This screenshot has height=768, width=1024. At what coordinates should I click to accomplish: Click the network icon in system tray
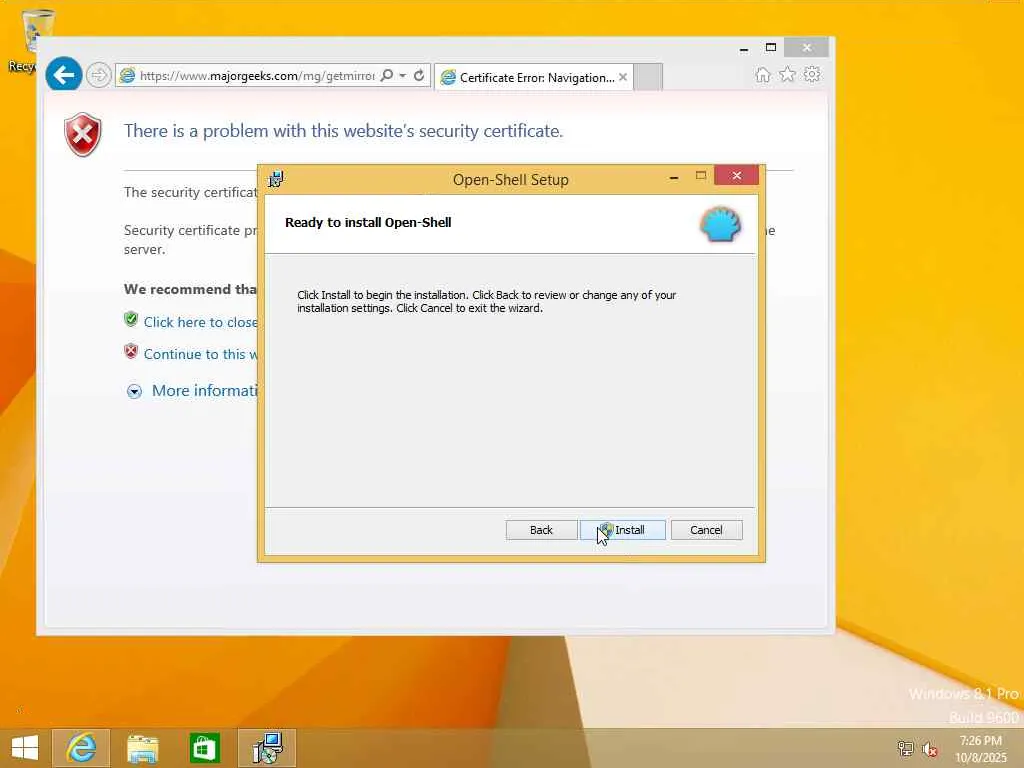coord(905,748)
